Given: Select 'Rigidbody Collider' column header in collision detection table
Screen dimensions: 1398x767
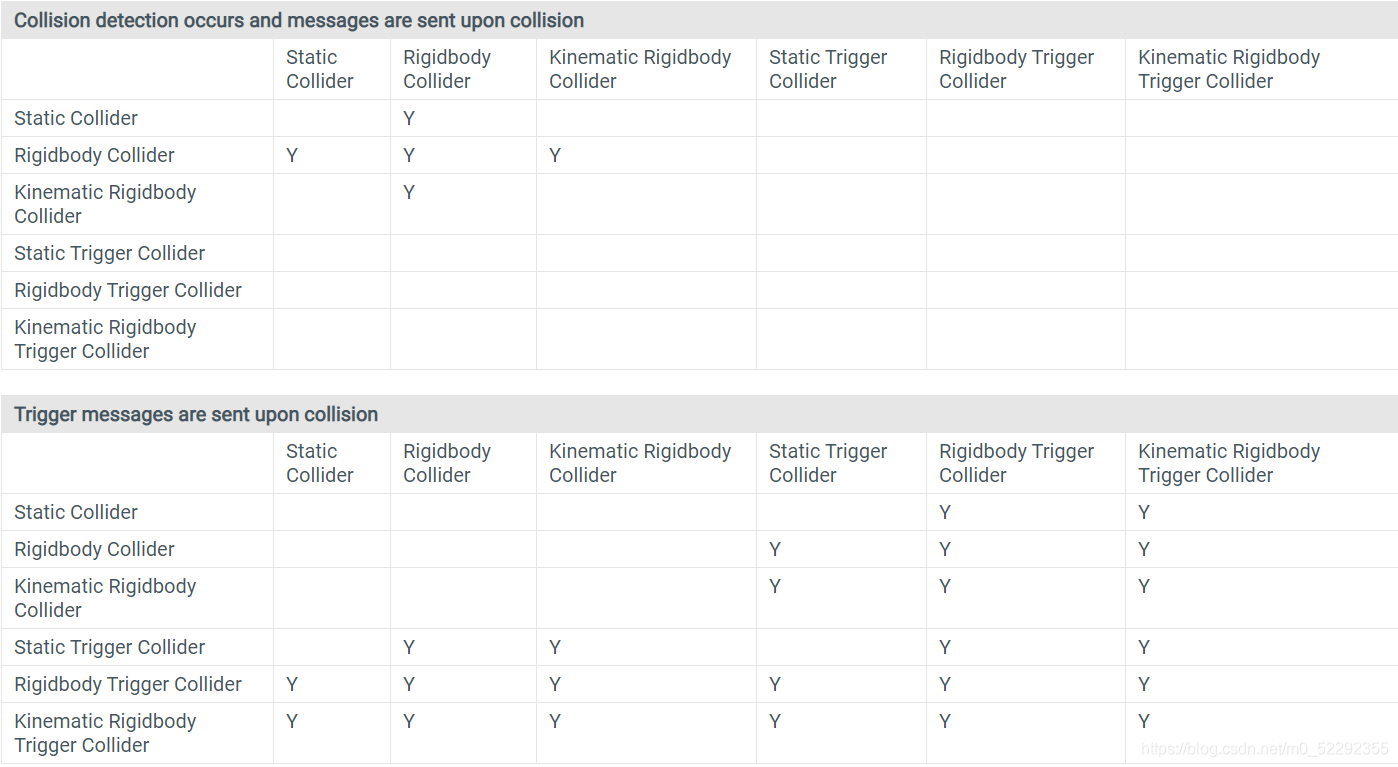Looking at the screenshot, I should (x=447, y=69).
